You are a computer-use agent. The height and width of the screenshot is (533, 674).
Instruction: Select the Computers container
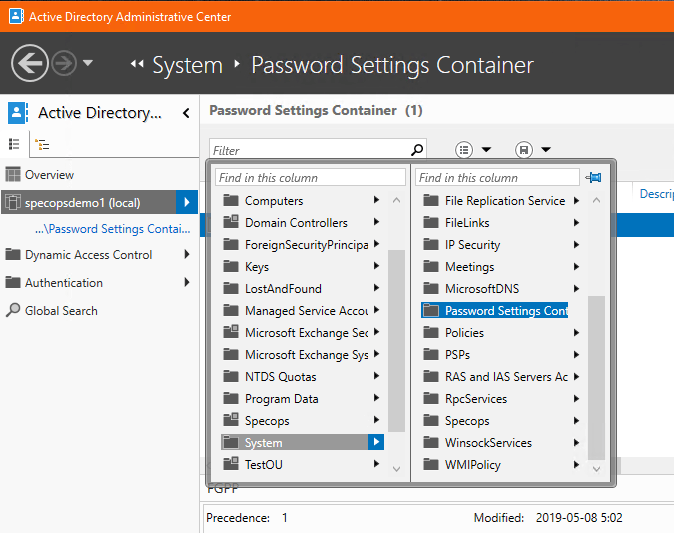tap(274, 201)
